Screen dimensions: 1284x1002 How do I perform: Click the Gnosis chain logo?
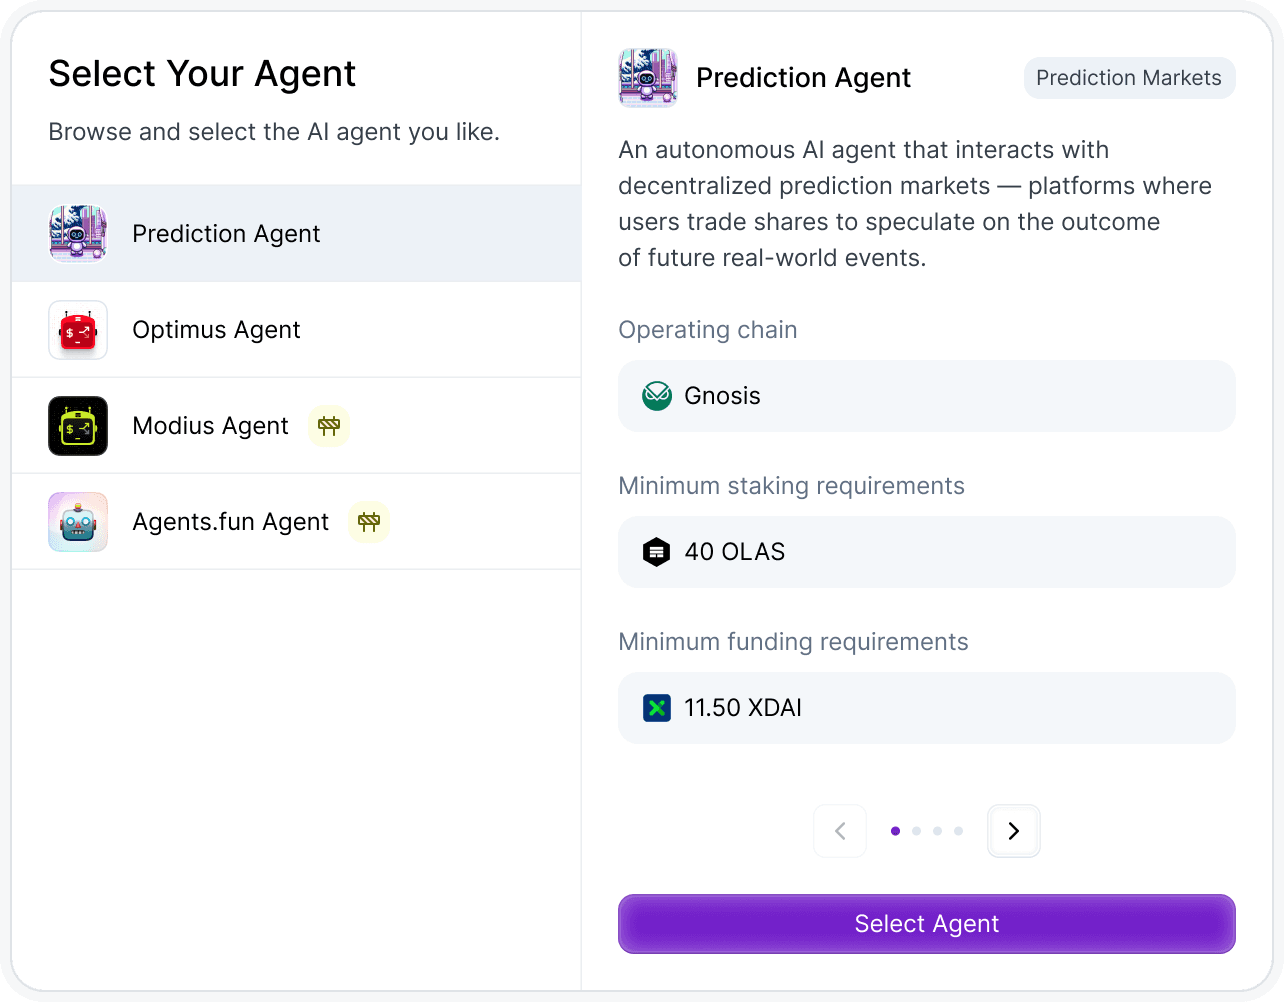[657, 396]
